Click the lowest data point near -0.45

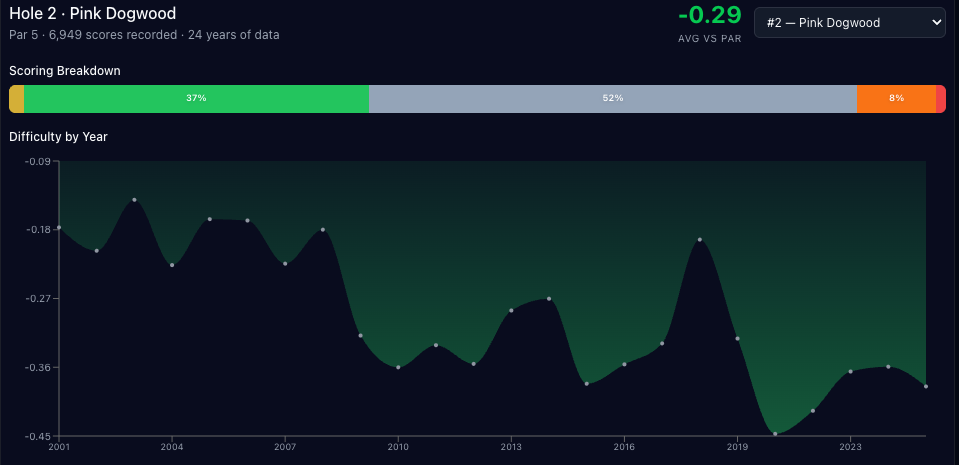tap(775, 434)
